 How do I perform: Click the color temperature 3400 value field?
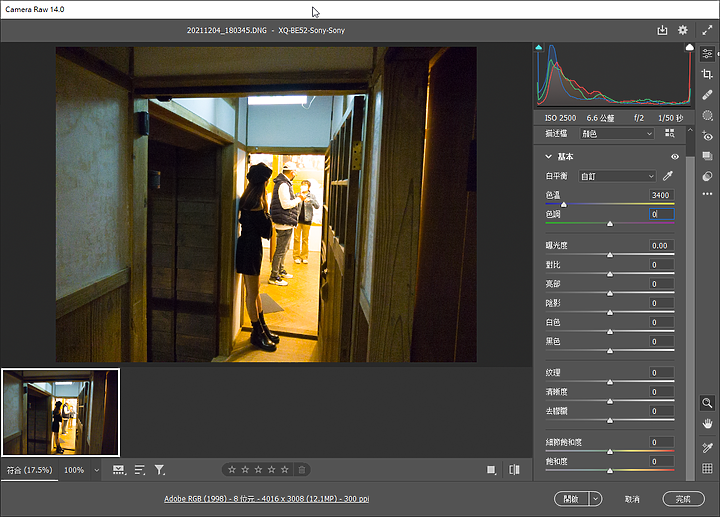tap(662, 195)
